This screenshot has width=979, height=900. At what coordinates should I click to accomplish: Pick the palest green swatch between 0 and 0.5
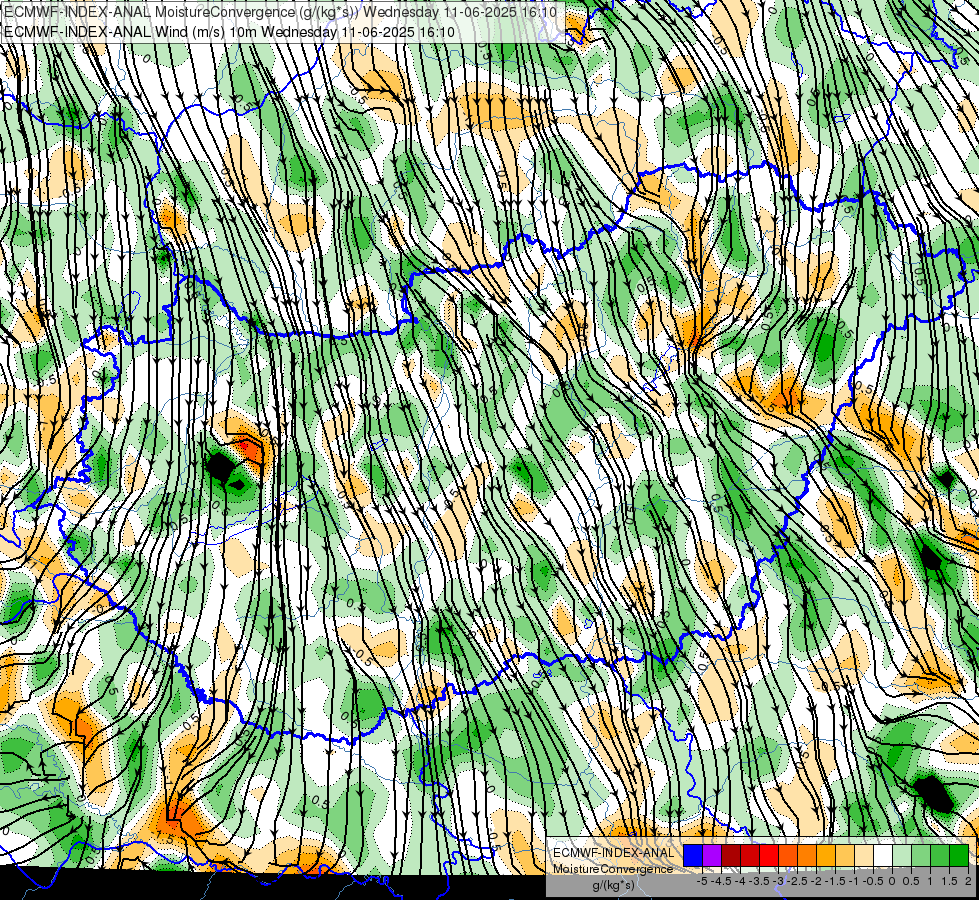coord(902,855)
